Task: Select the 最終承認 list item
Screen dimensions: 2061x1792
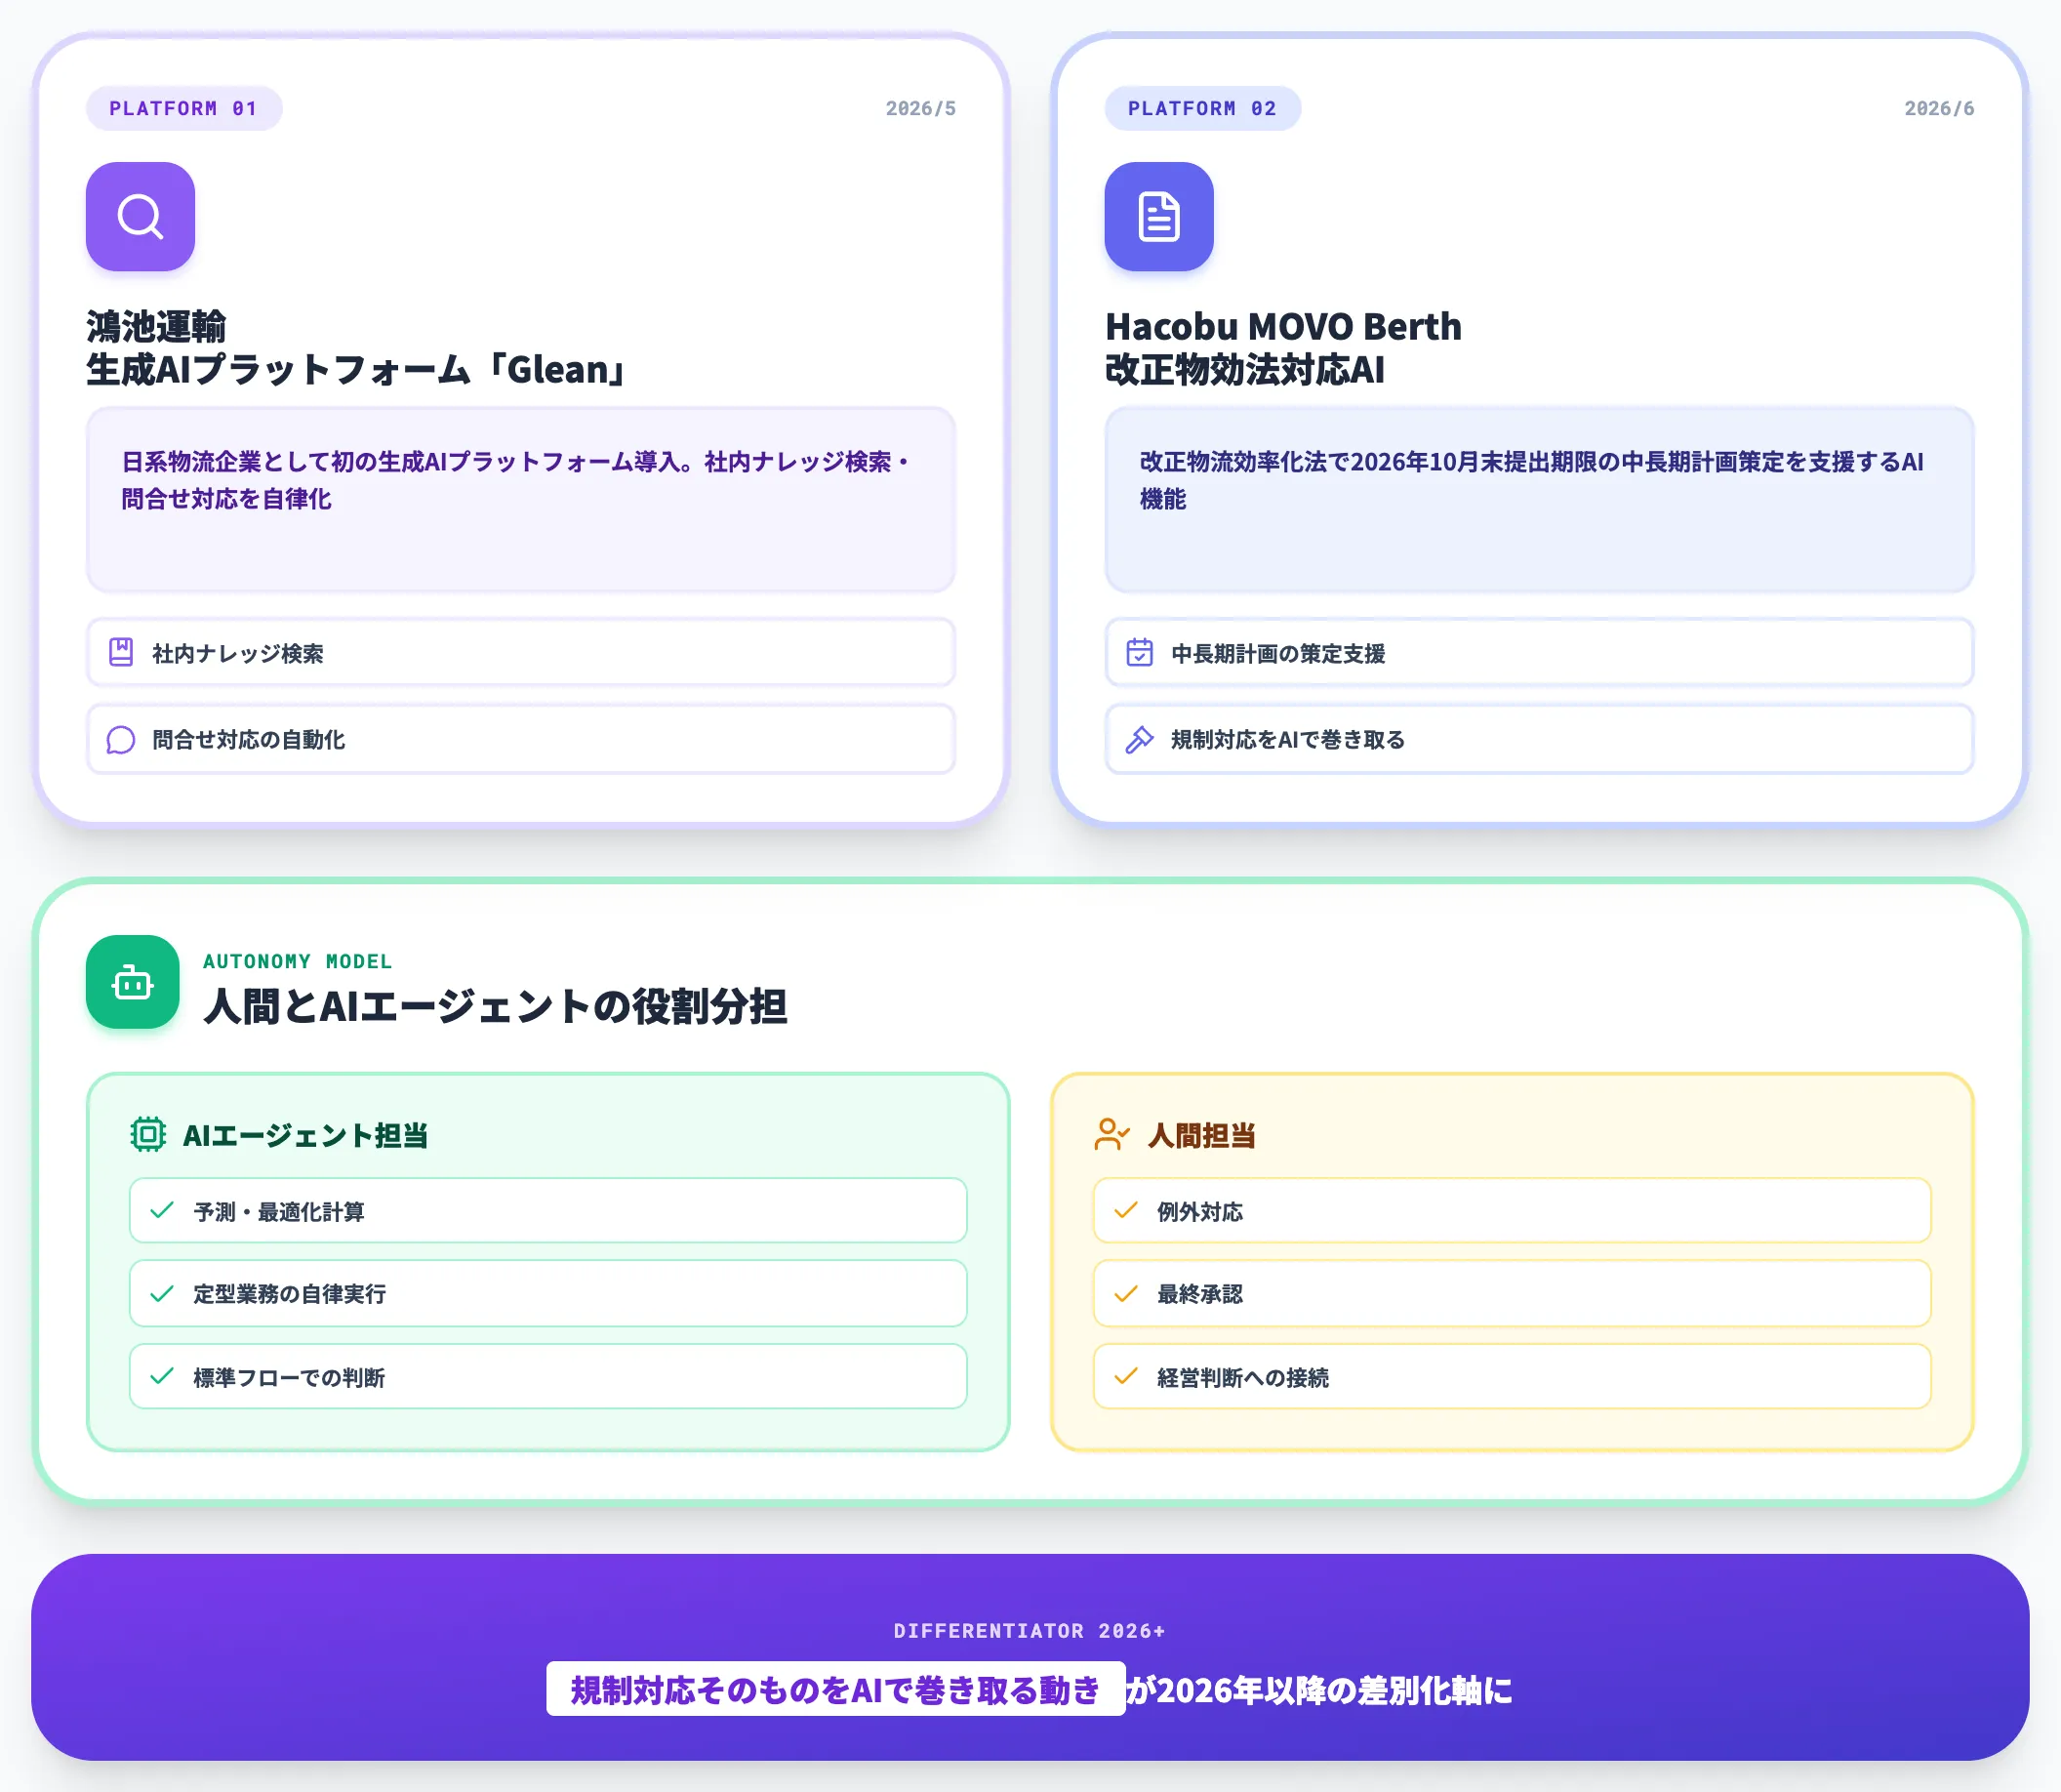Action: pos(1512,1293)
